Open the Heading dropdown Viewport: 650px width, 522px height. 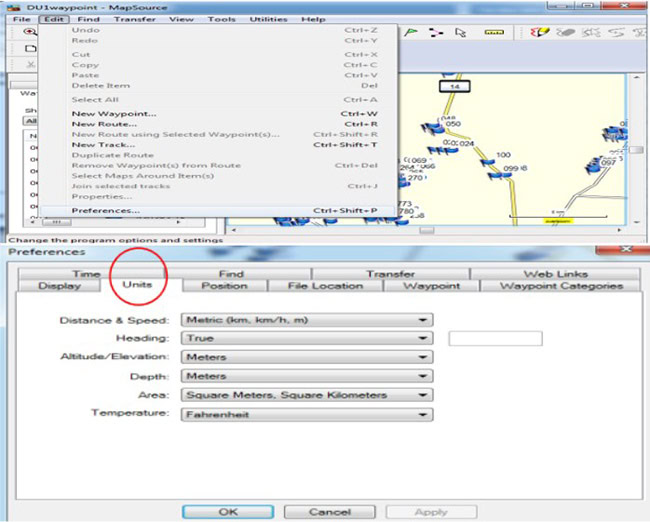[307, 338]
